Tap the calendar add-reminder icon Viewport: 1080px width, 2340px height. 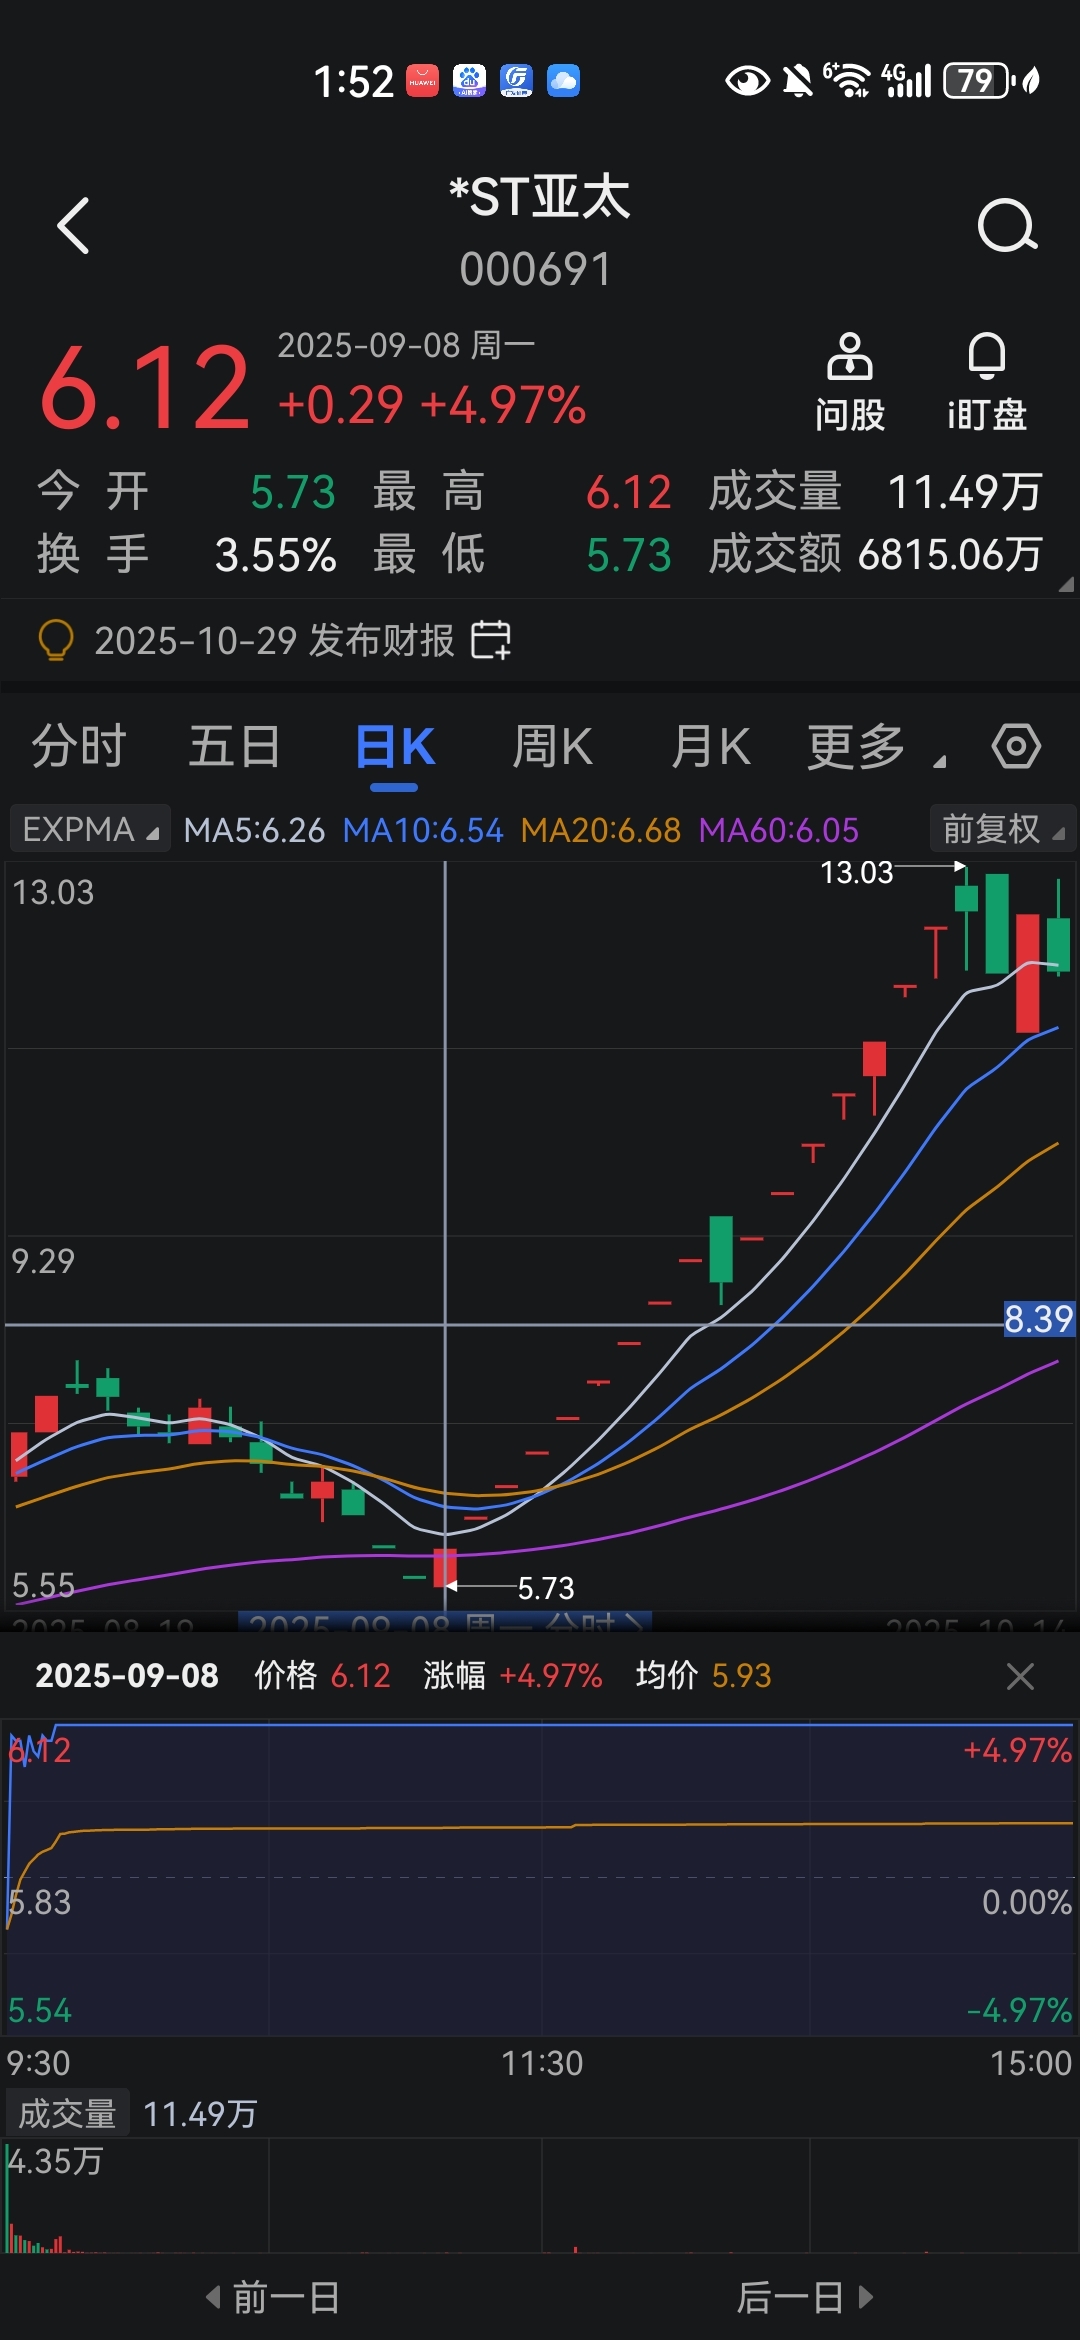point(491,640)
